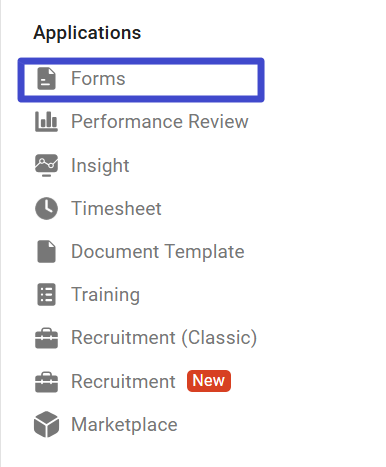Viewport: 386px width, 467px height.
Task: Open the Forms application
Action: tap(141, 80)
